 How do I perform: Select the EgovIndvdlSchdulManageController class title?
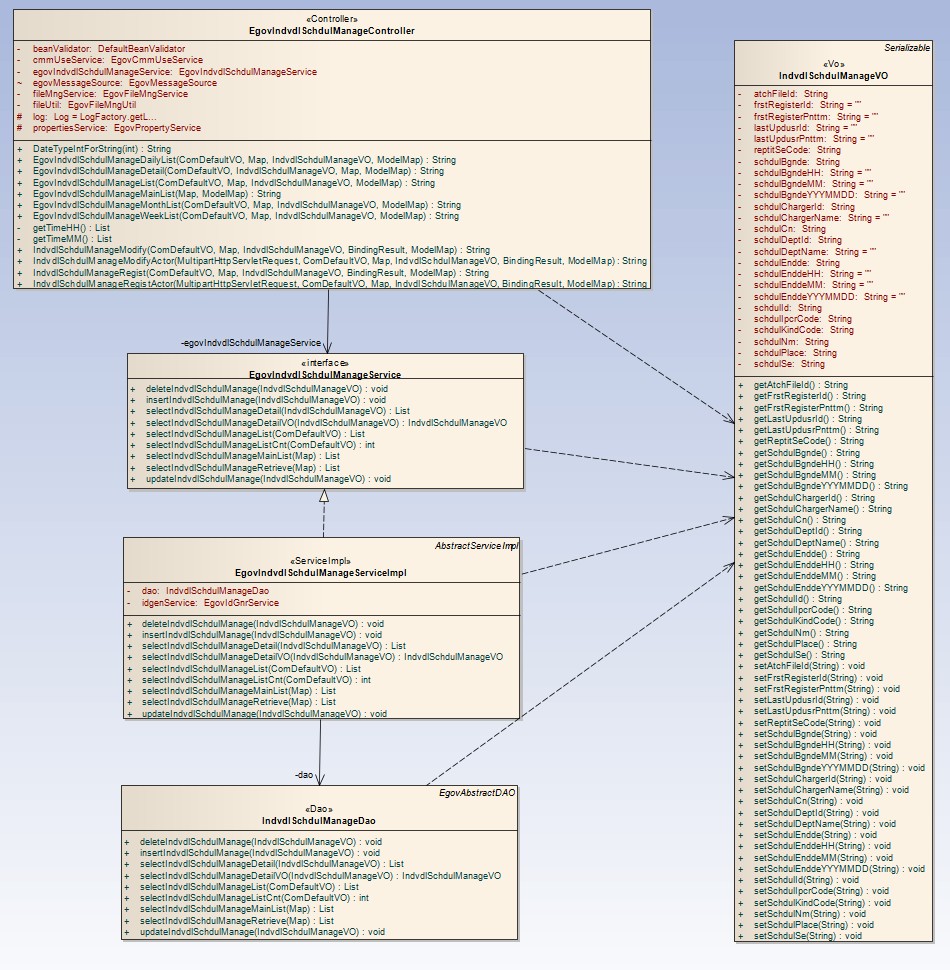coord(331,31)
